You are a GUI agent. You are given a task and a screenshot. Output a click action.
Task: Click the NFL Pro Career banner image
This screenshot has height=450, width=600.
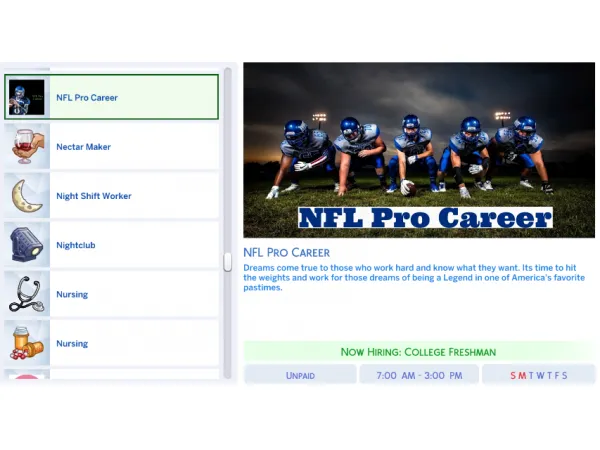pos(419,150)
